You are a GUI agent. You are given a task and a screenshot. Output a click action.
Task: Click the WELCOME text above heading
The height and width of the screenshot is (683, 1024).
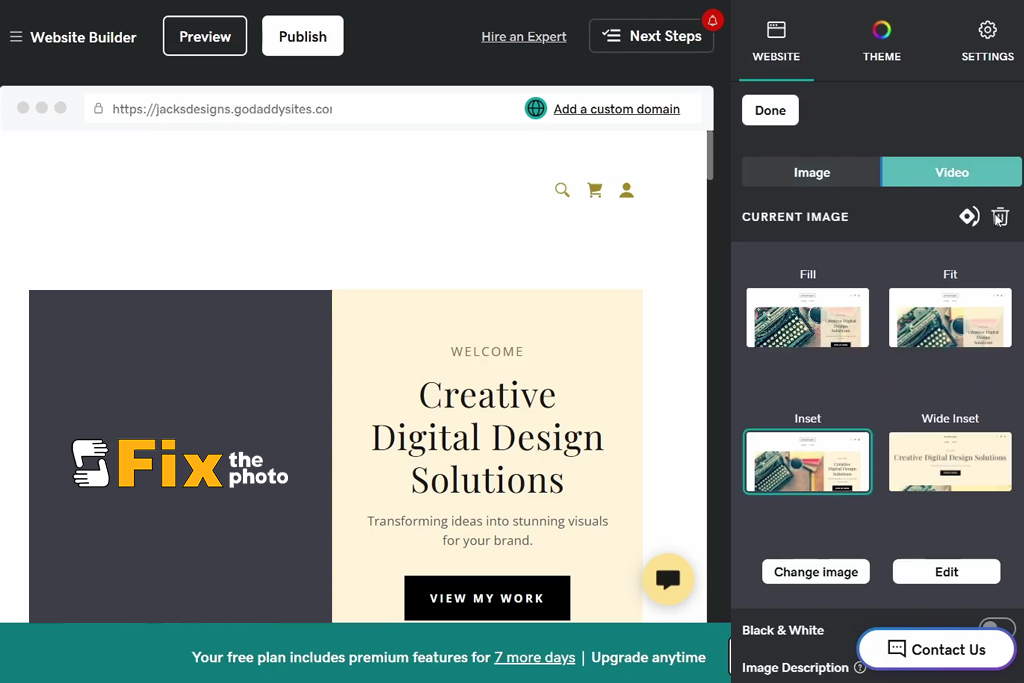tap(487, 352)
